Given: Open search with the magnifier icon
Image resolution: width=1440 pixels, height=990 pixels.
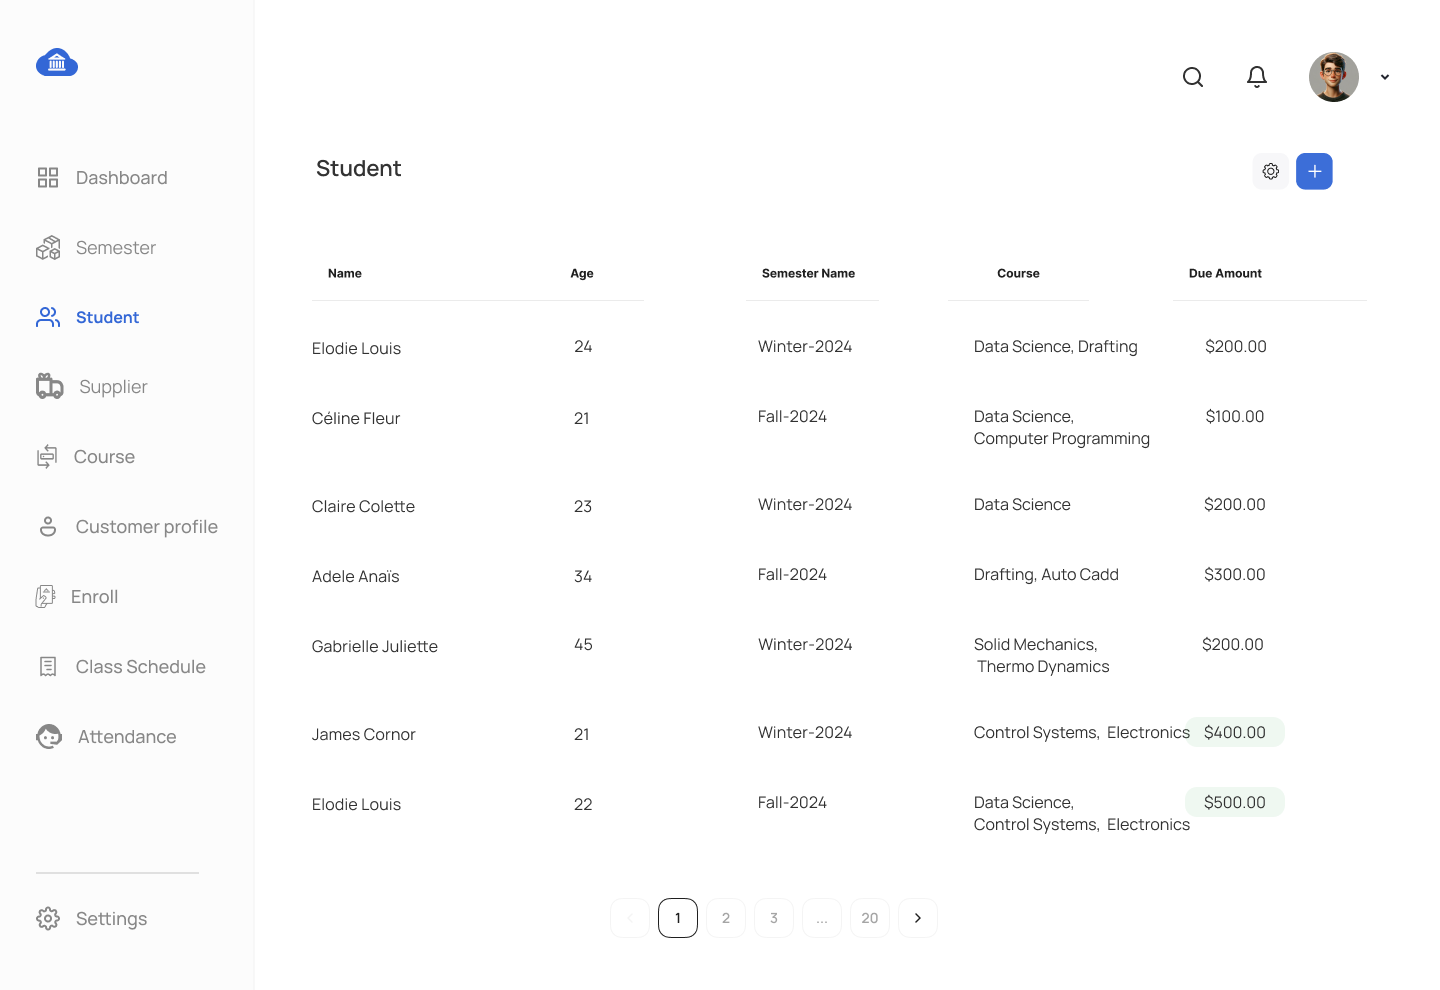Looking at the screenshot, I should click(1193, 77).
